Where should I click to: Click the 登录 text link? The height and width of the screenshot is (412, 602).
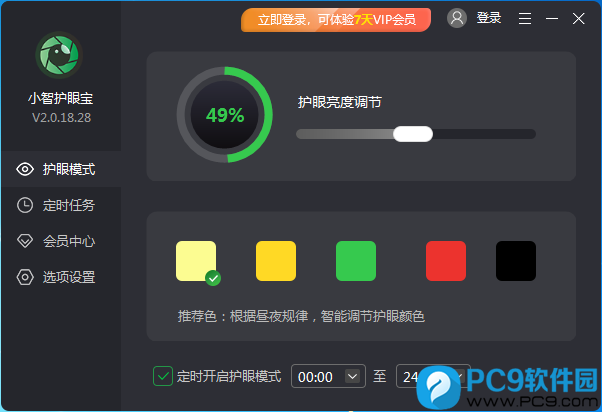click(489, 18)
